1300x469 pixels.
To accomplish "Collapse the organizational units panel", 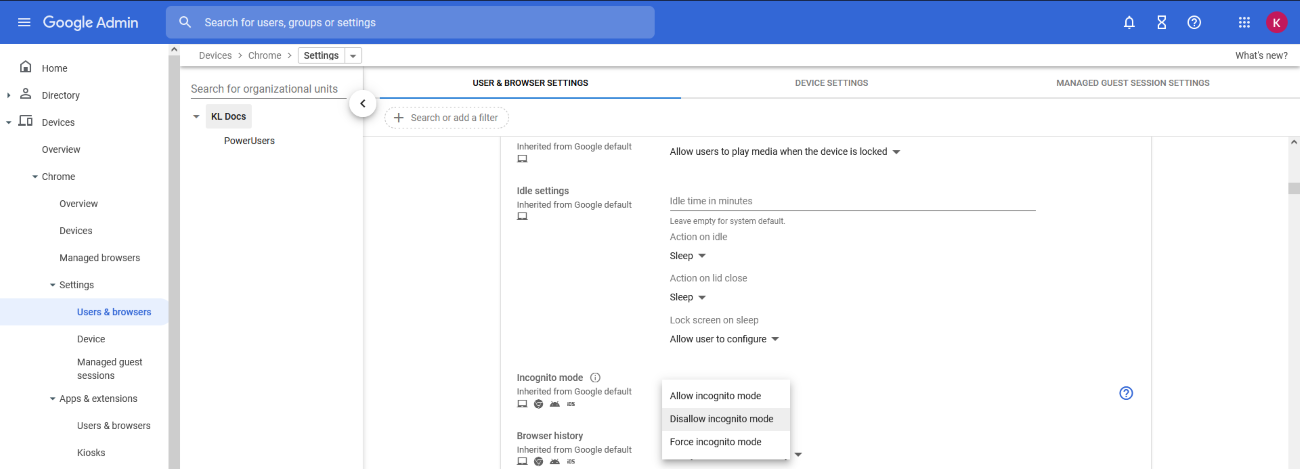I will [x=362, y=103].
